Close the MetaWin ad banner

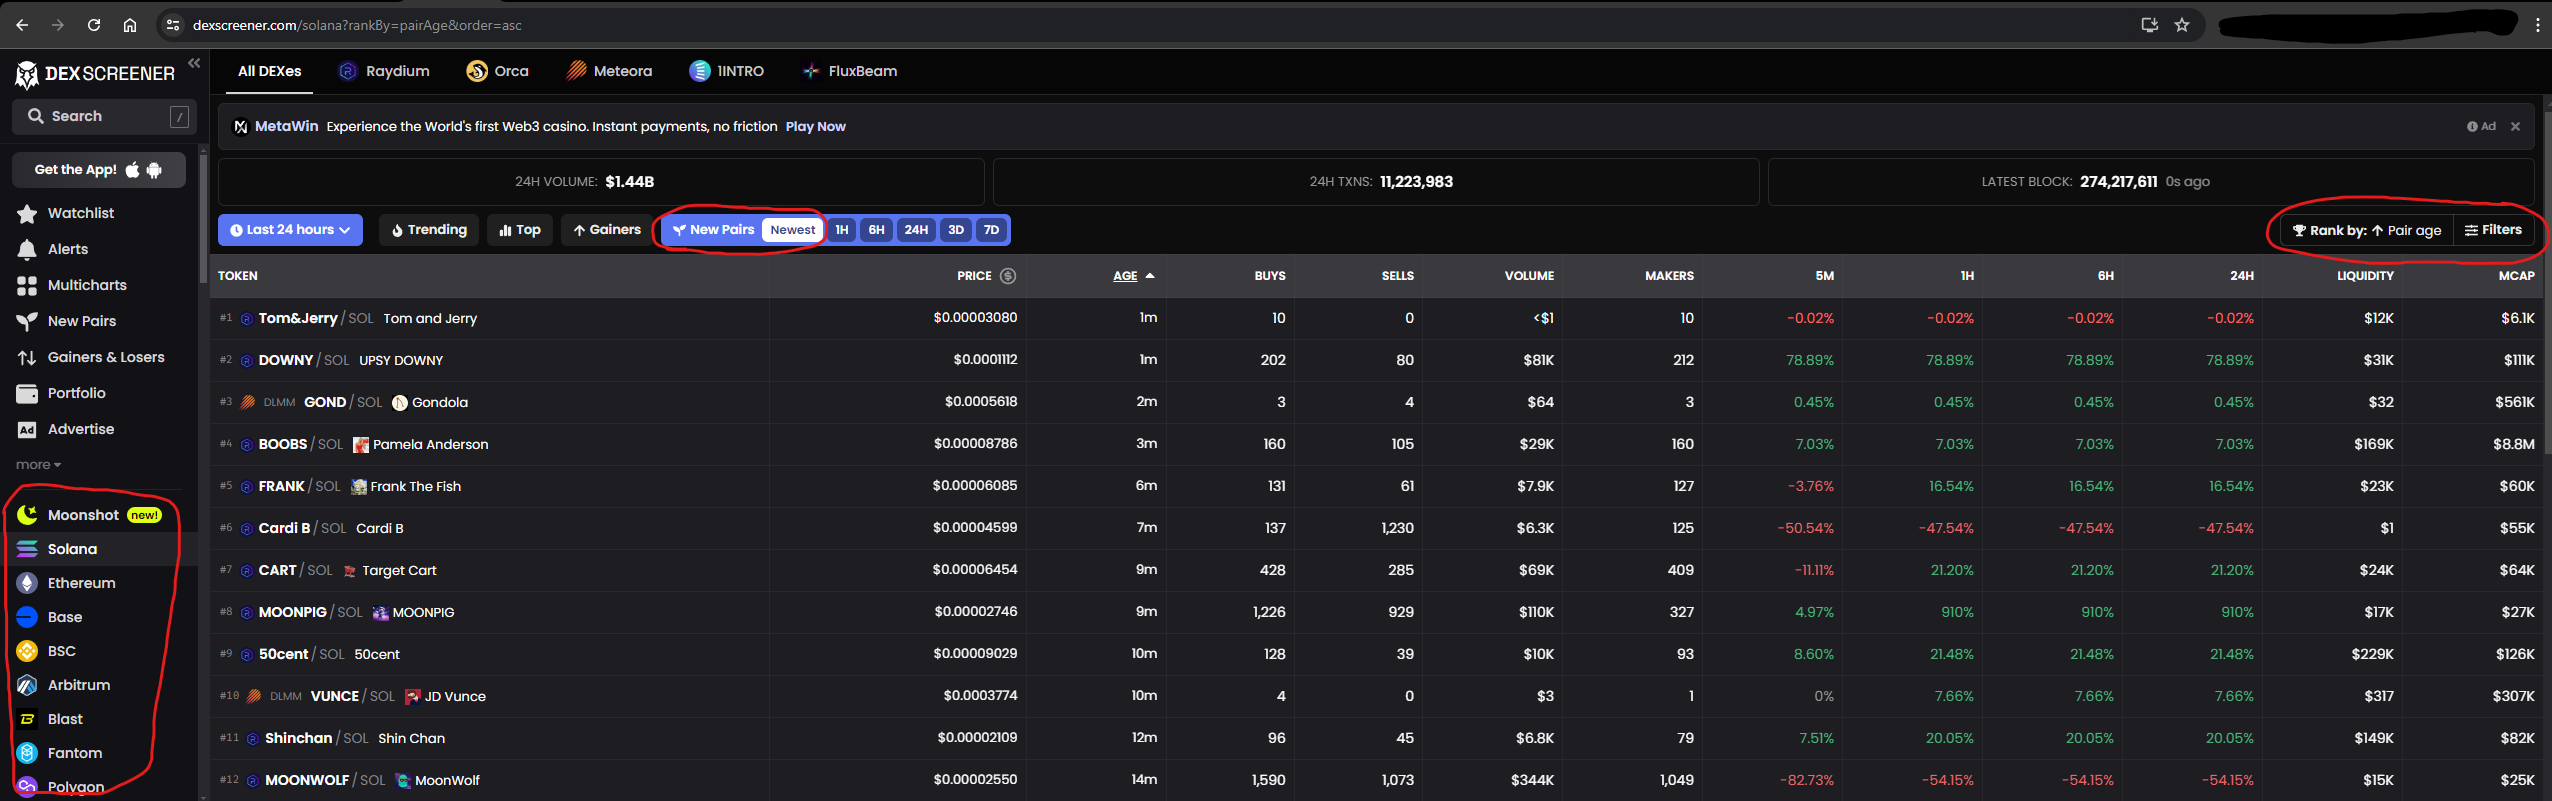click(2515, 127)
